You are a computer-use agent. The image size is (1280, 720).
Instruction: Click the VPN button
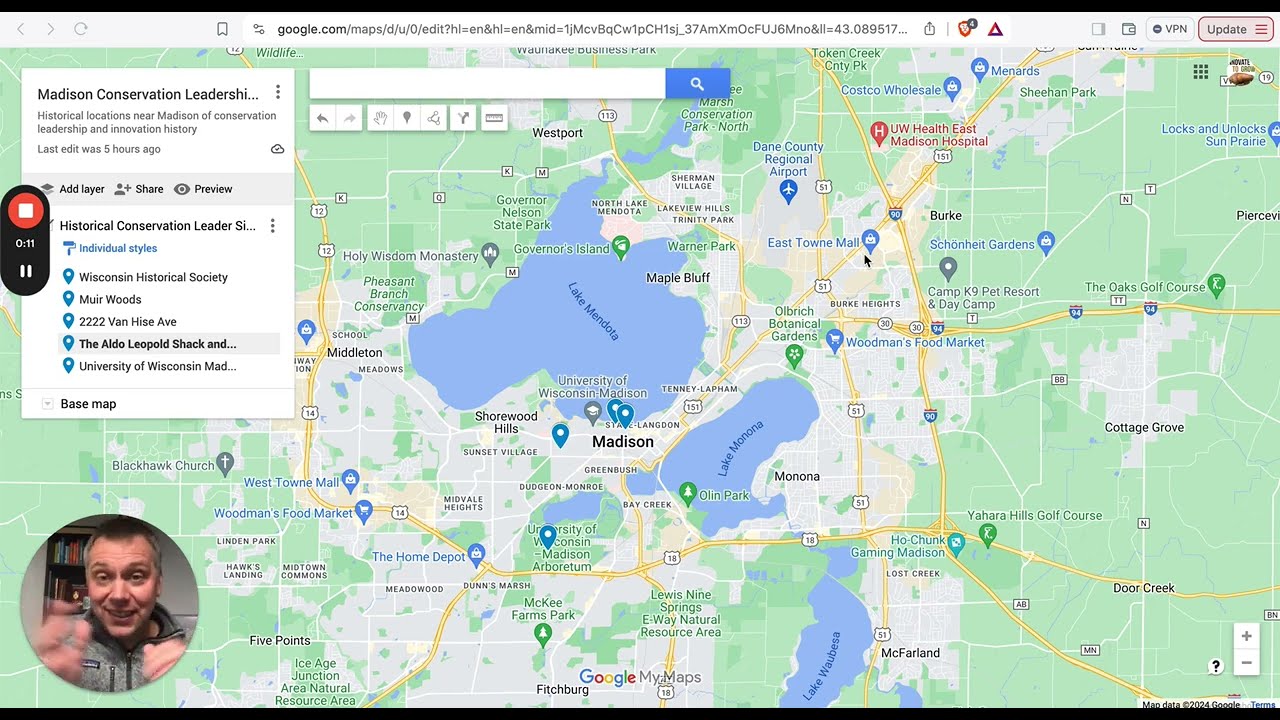[1170, 29]
